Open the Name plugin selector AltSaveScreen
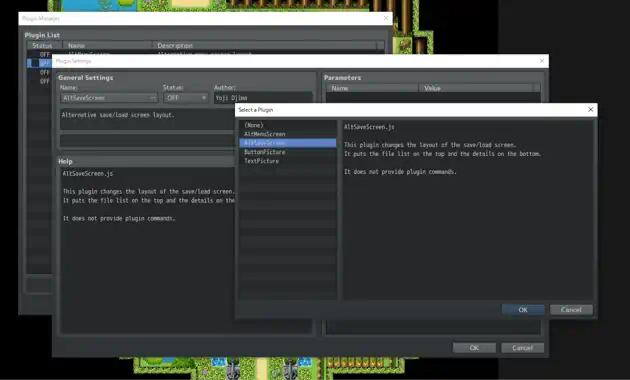630x380 pixels. pos(109,98)
